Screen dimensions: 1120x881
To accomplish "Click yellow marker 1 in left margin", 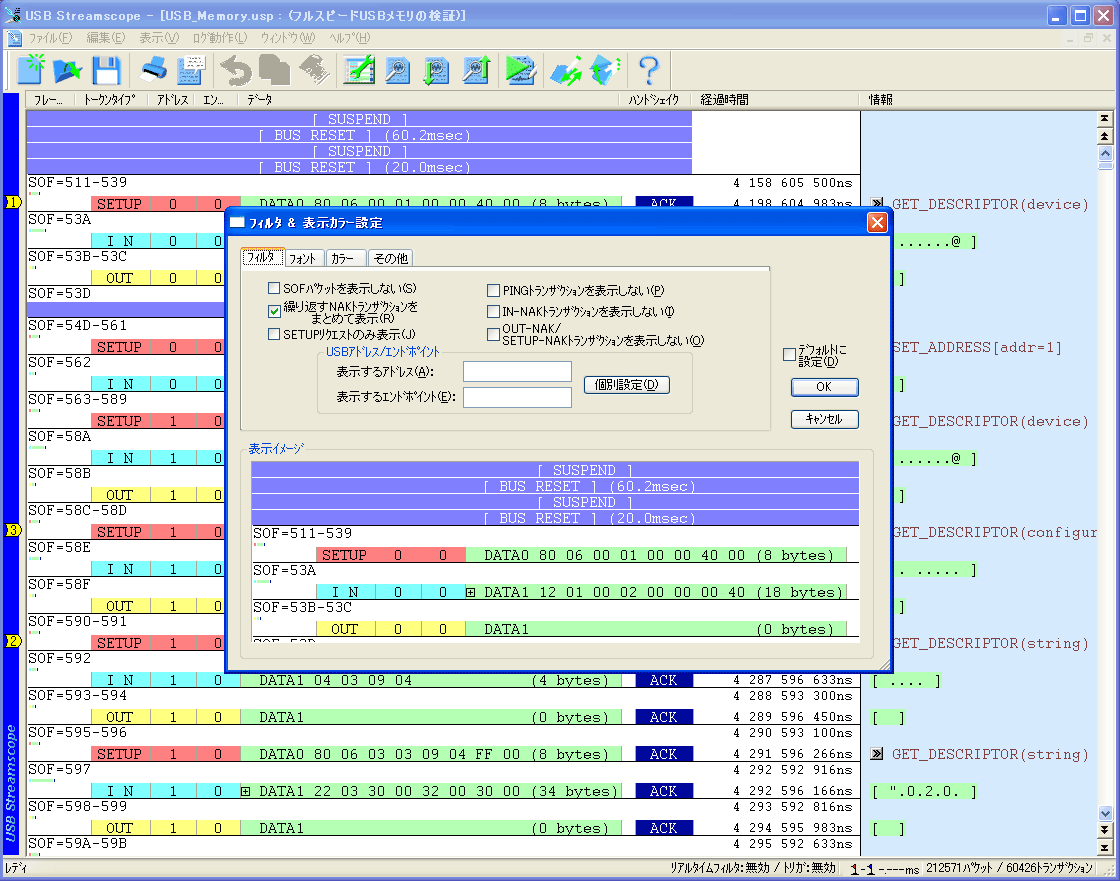I will [13, 202].
